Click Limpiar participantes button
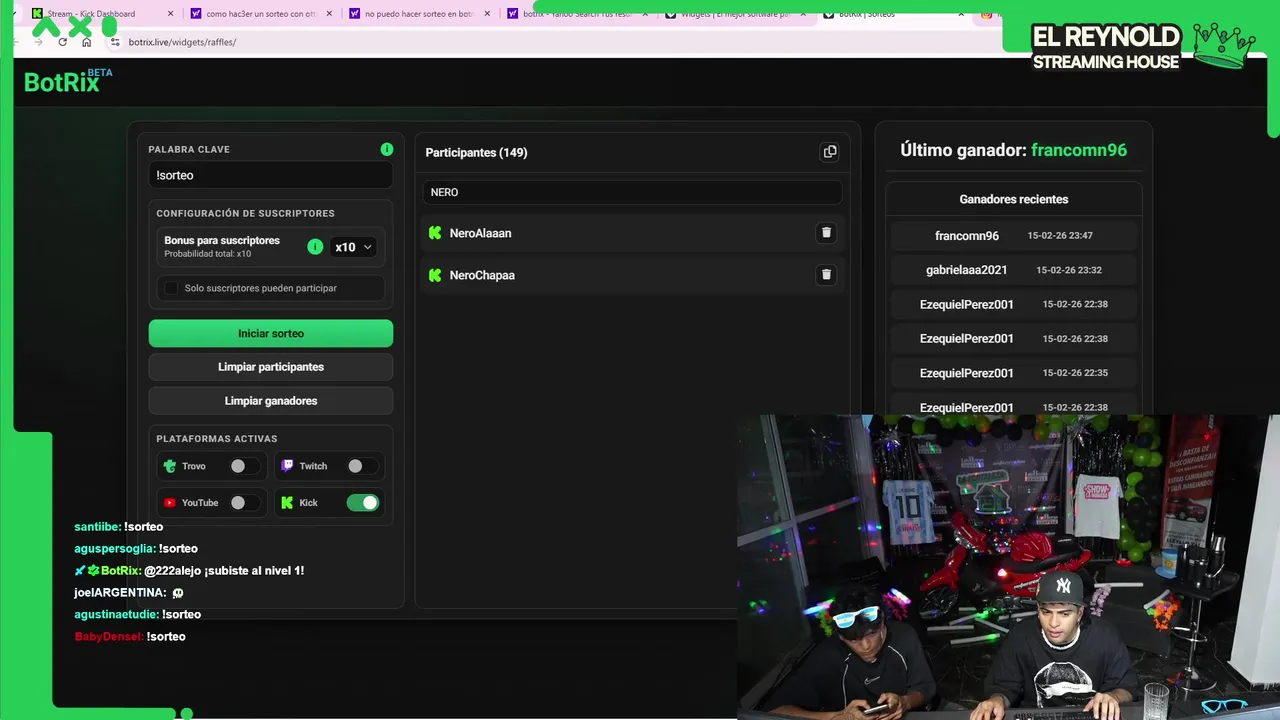 point(271,367)
